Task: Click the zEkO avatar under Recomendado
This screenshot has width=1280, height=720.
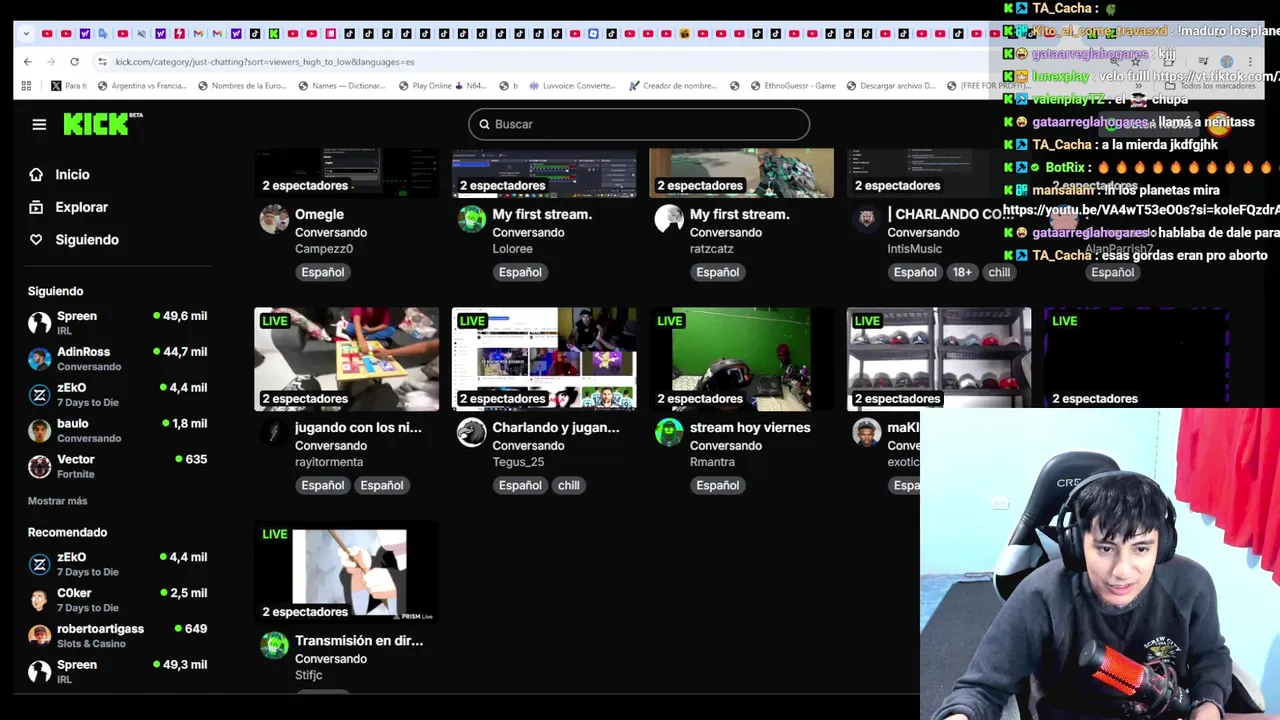Action: point(39,564)
